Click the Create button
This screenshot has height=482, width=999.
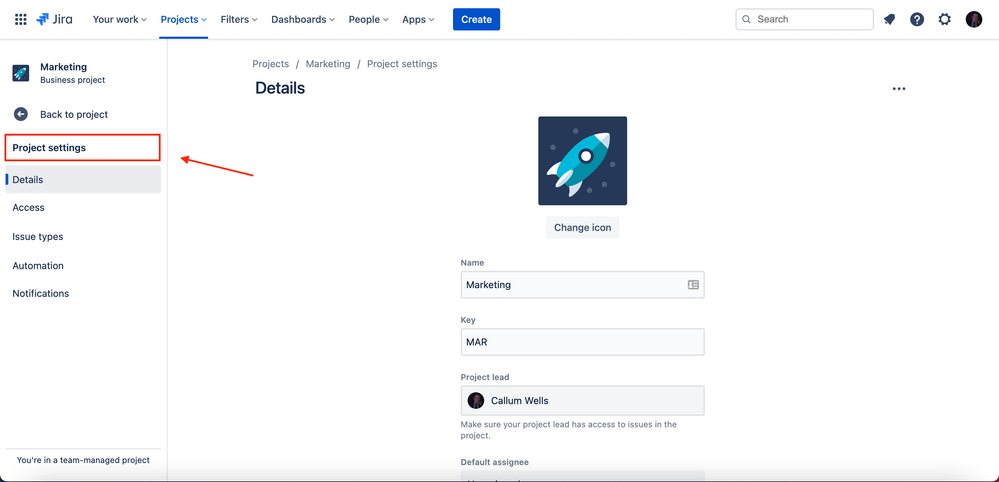click(477, 19)
